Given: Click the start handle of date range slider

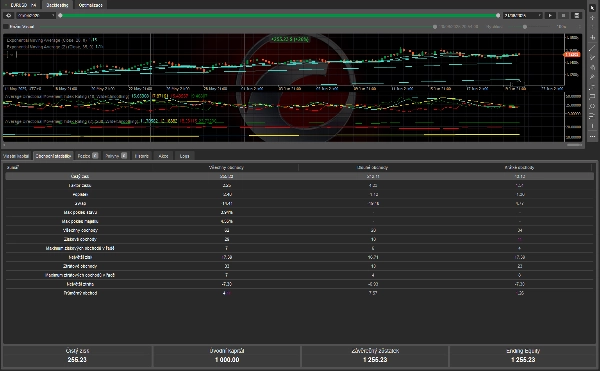Looking at the screenshot, I should [60, 15].
